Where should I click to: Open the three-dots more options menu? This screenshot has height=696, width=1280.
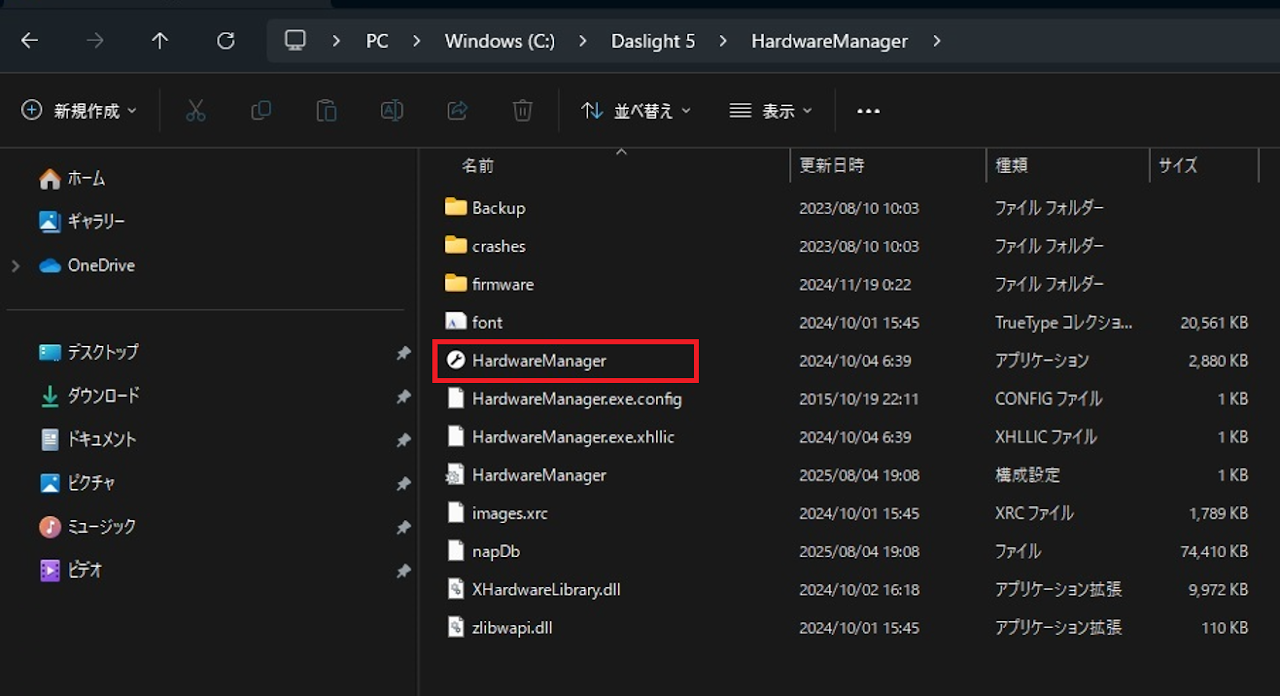pos(868,111)
